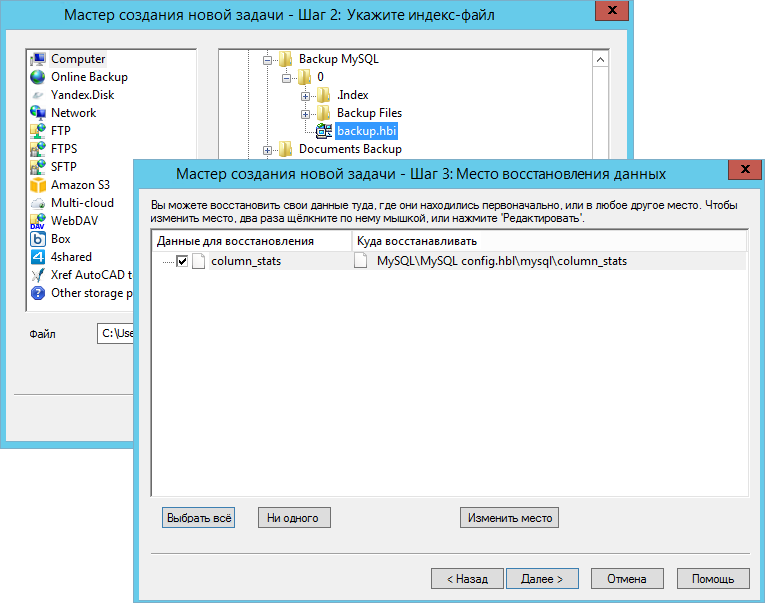Screen dimensions: 765x603
Task: Click the 'Файл' path input field
Action: pyautogui.click(x=115, y=334)
